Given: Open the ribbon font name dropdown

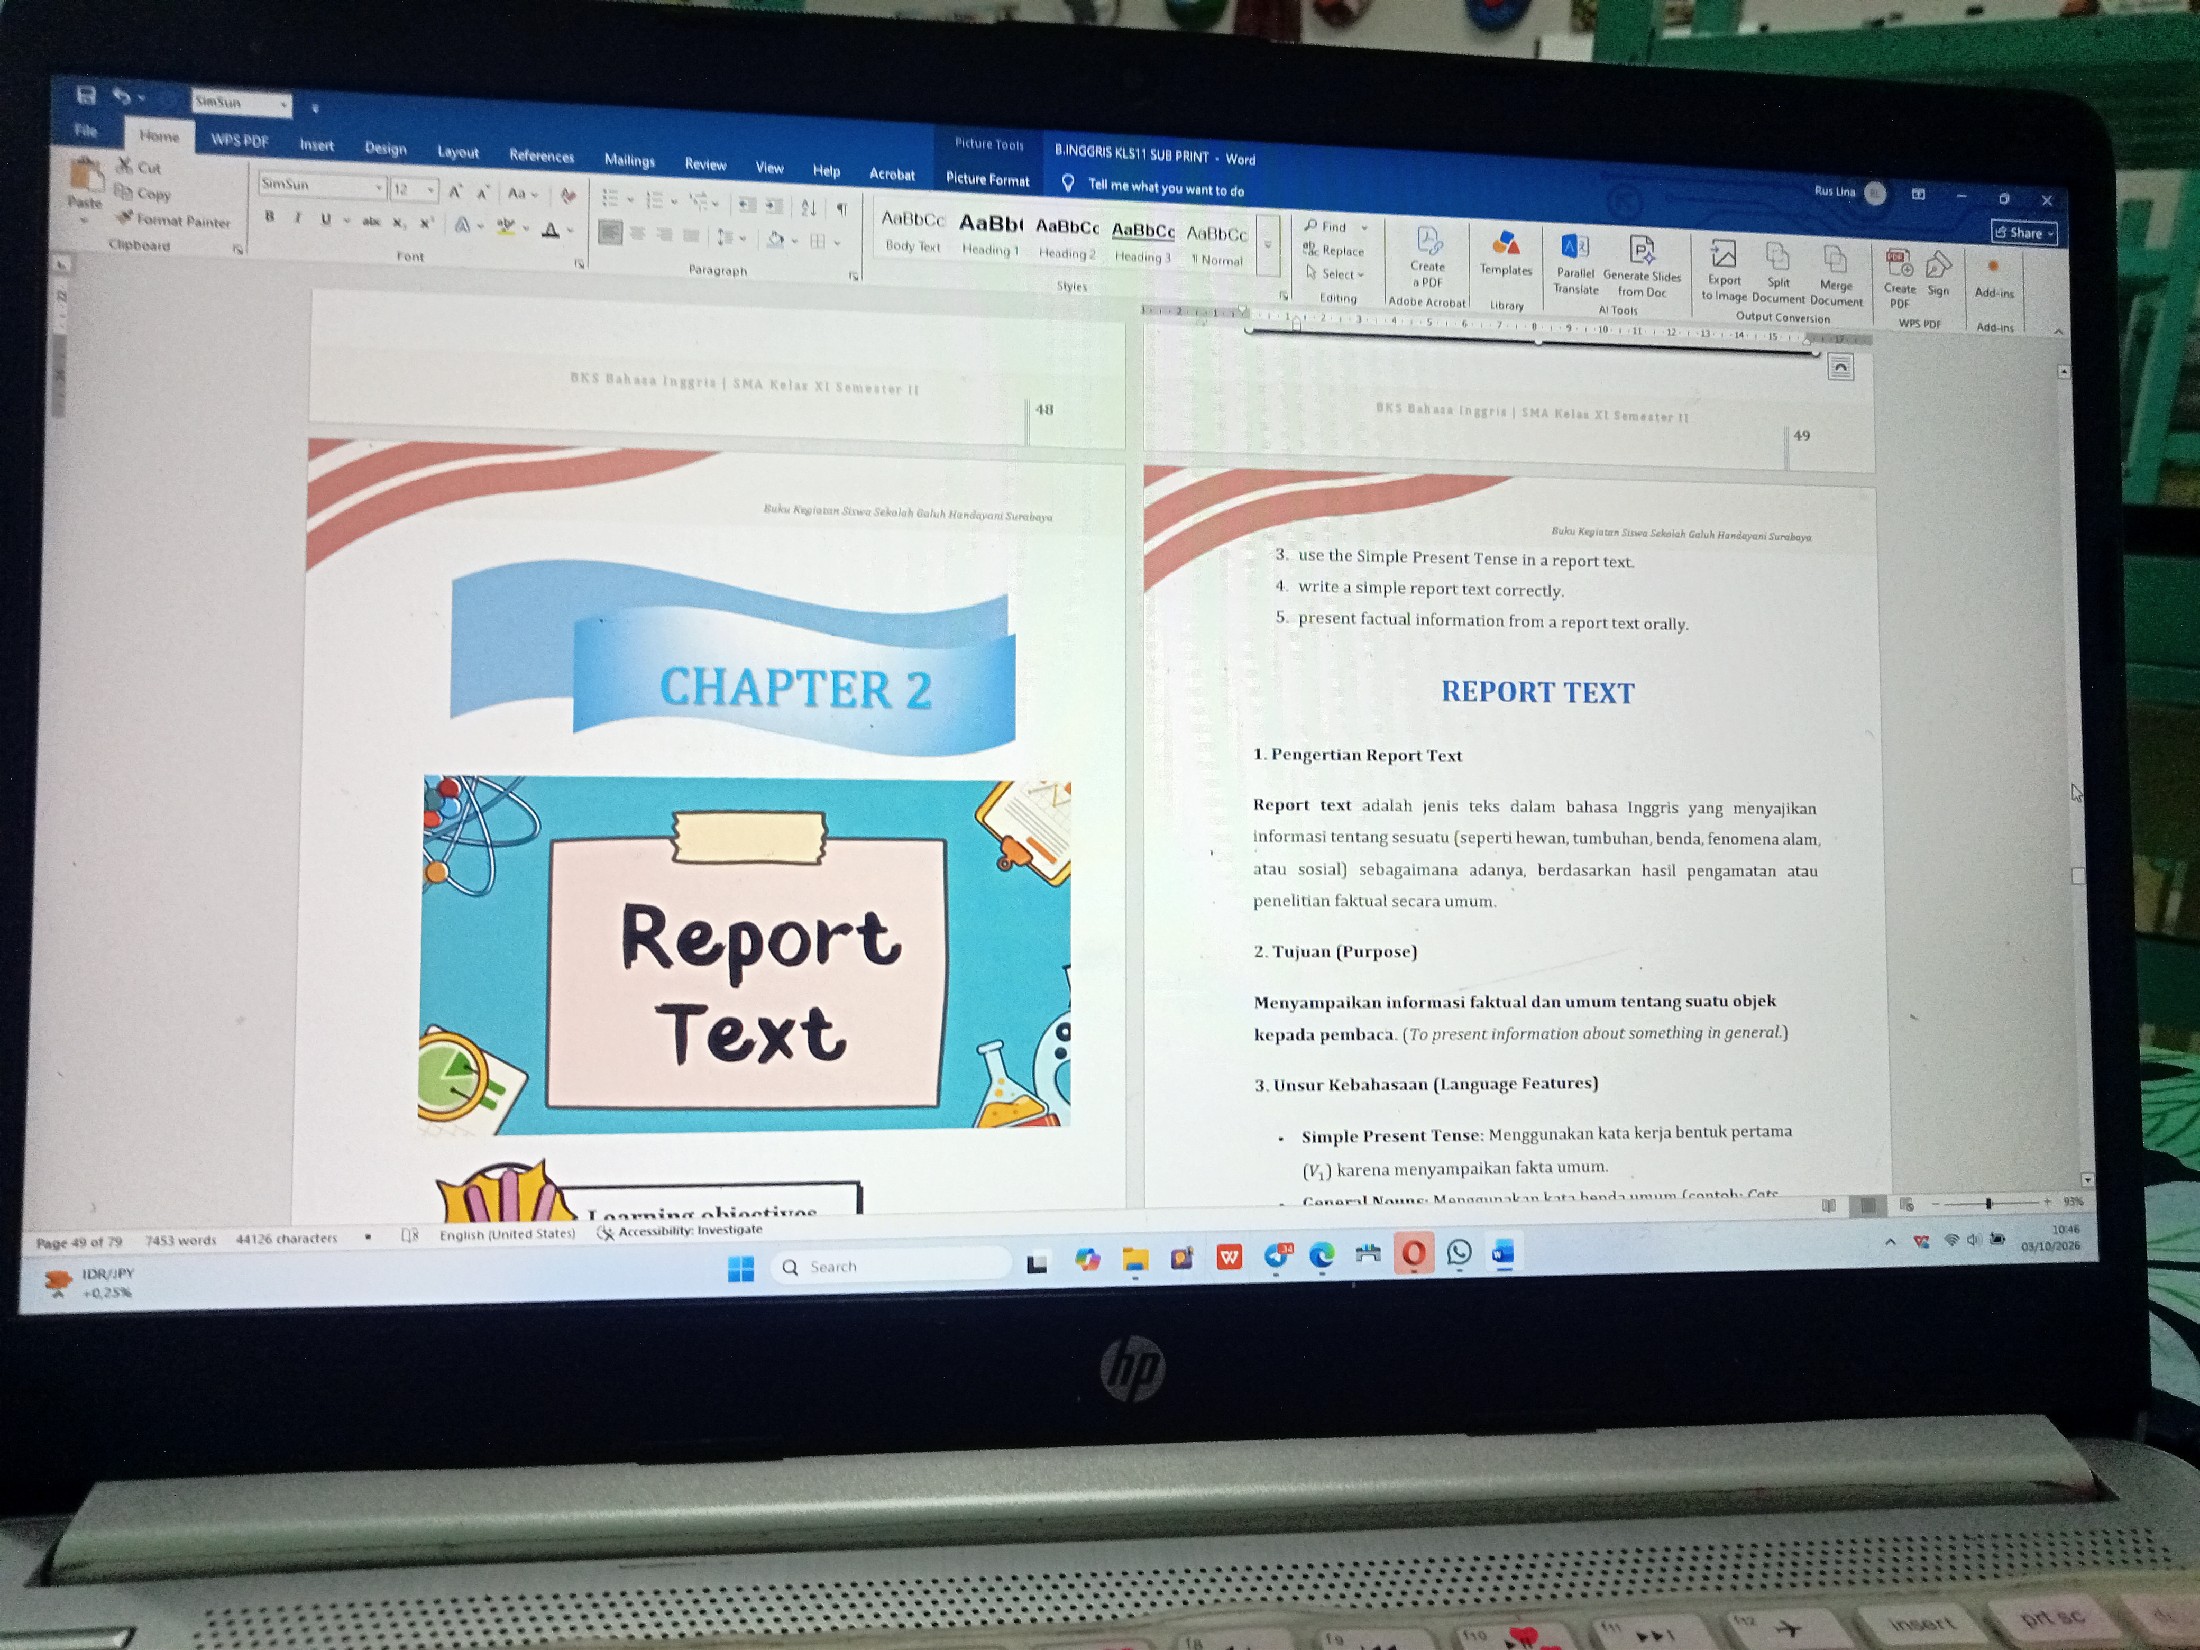Looking at the screenshot, I should click(379, 187).
